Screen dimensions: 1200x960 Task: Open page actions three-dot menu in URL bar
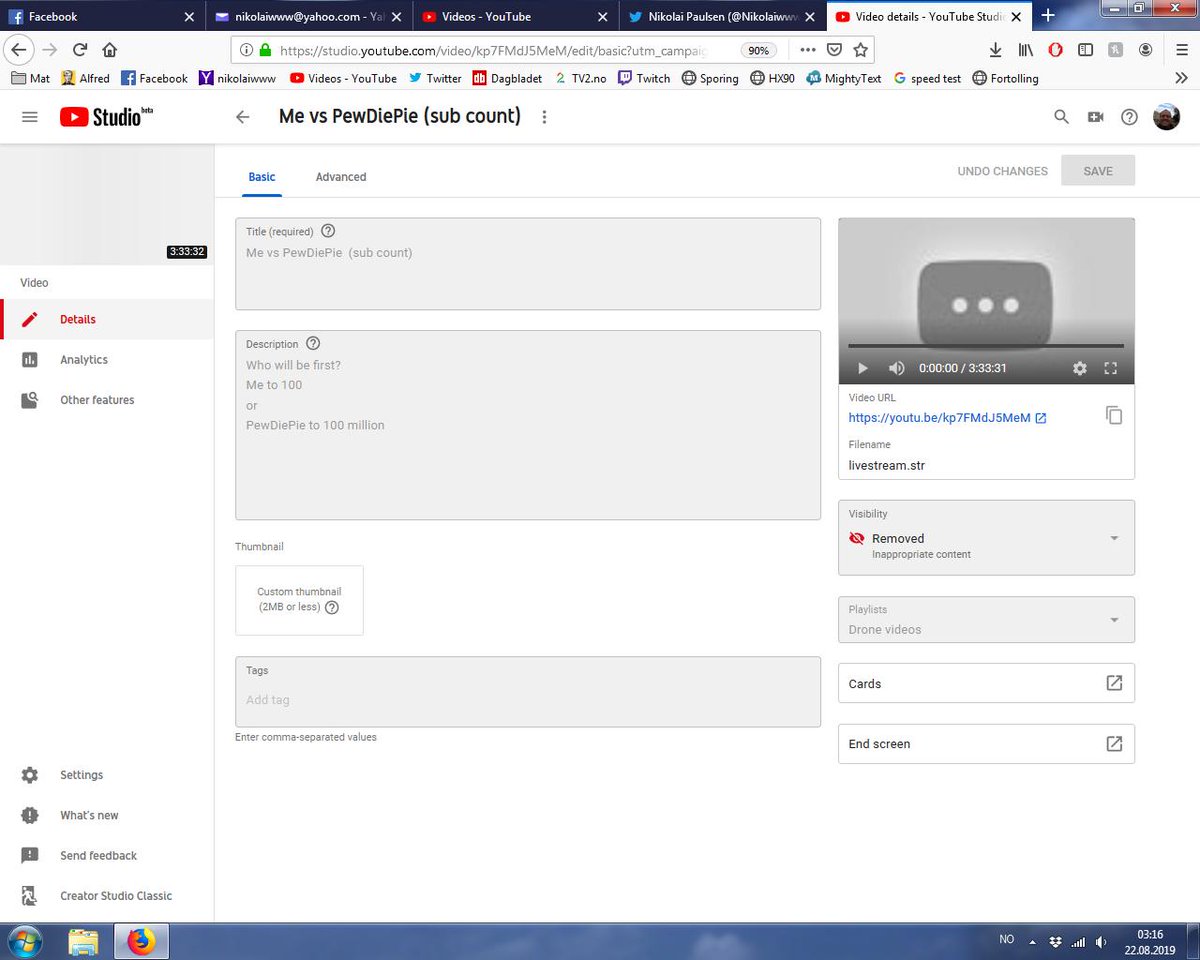pyautogui.click(x=808, y=50)
